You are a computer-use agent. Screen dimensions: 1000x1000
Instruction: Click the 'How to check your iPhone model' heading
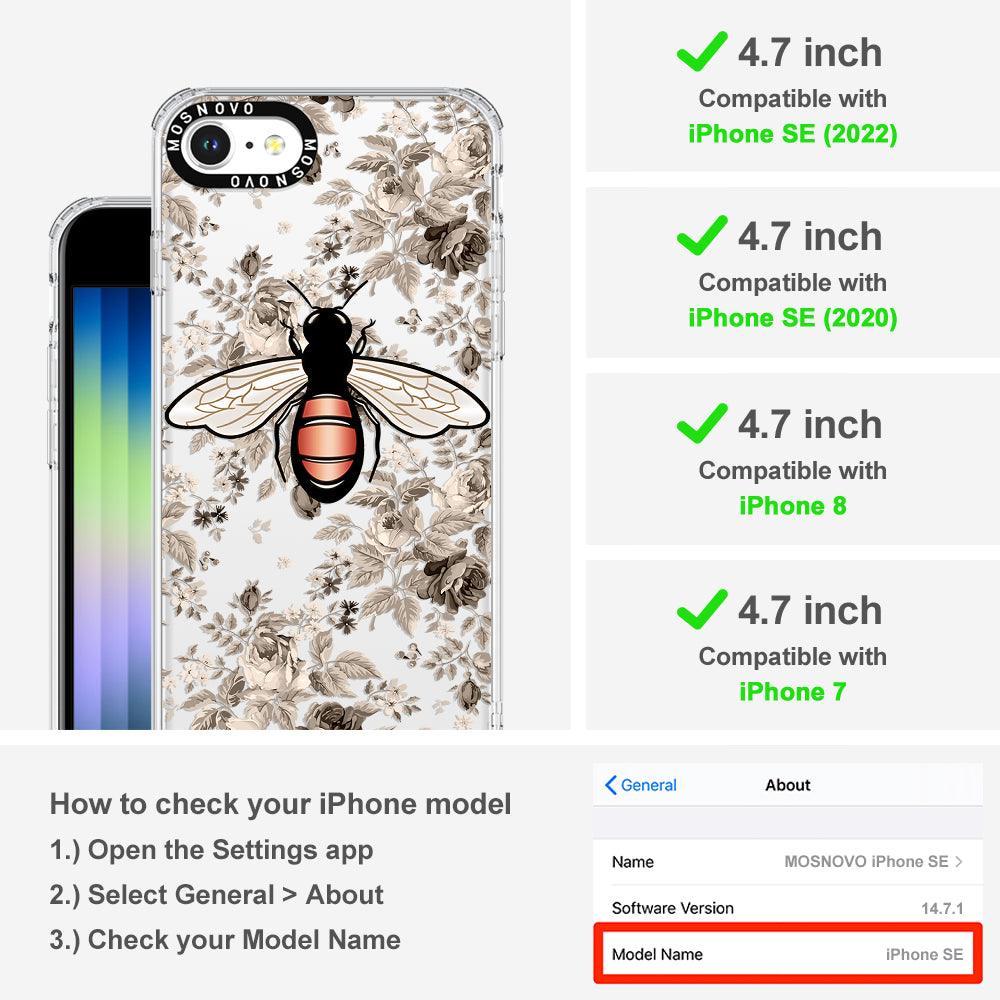click(x=281, y=804)
